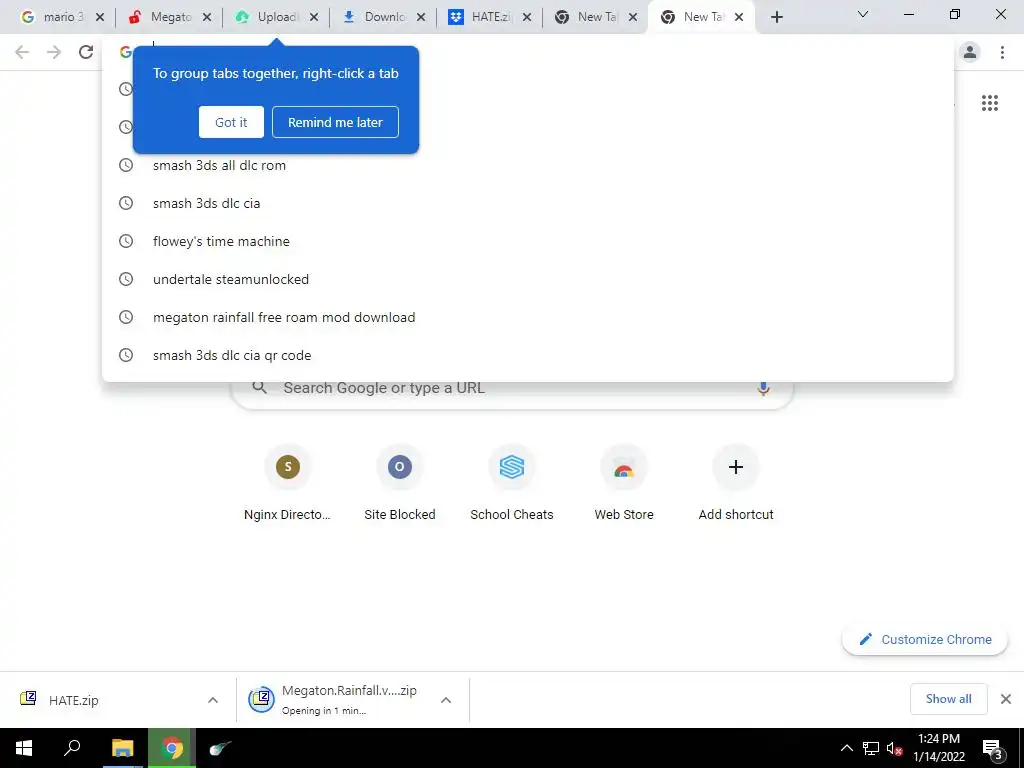Open a new tab with plus button
The image size is (1024, 768).
776,18
